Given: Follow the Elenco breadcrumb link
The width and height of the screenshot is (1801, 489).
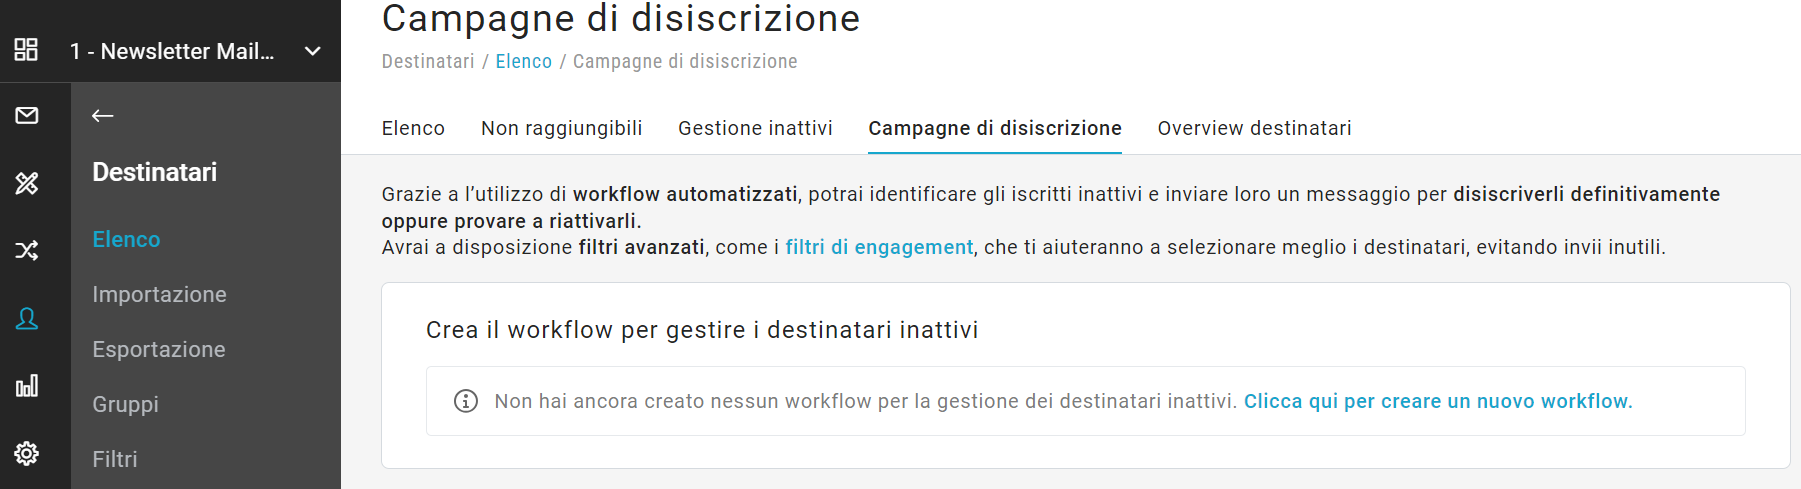Looking at the screenshot, I should (x=524, y=61).
